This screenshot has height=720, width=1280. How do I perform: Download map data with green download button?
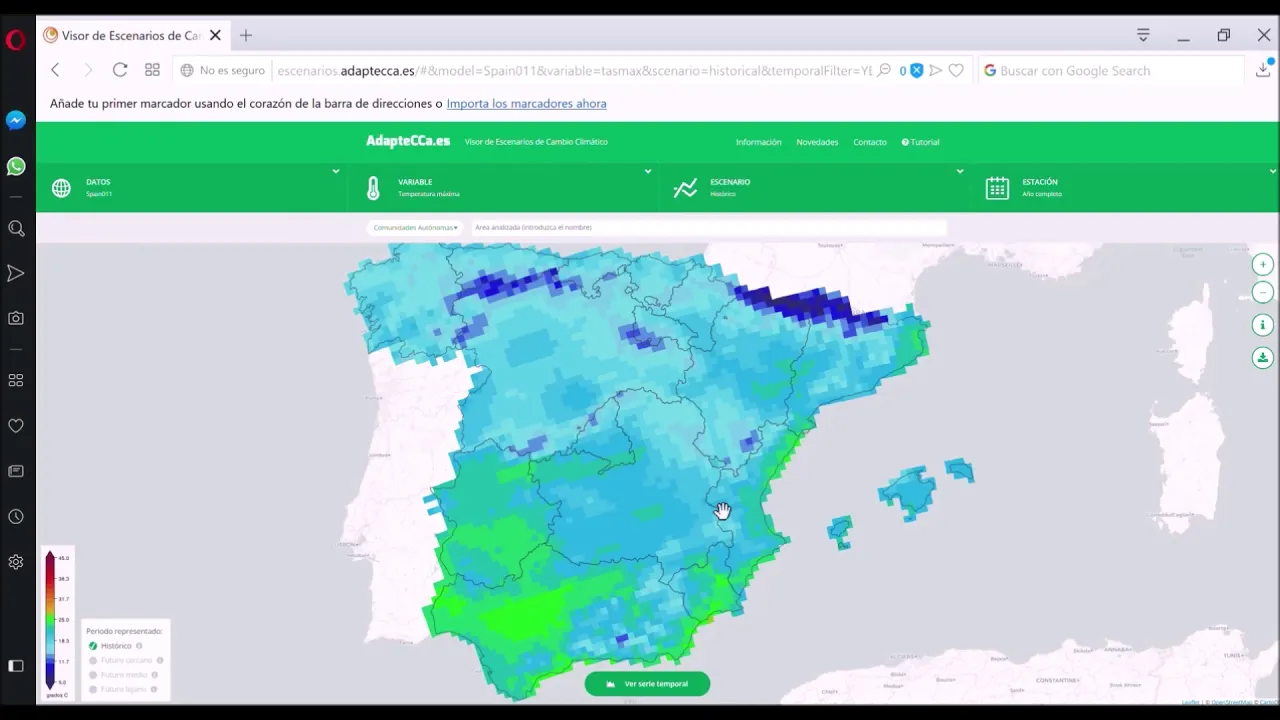[1262, 357]
